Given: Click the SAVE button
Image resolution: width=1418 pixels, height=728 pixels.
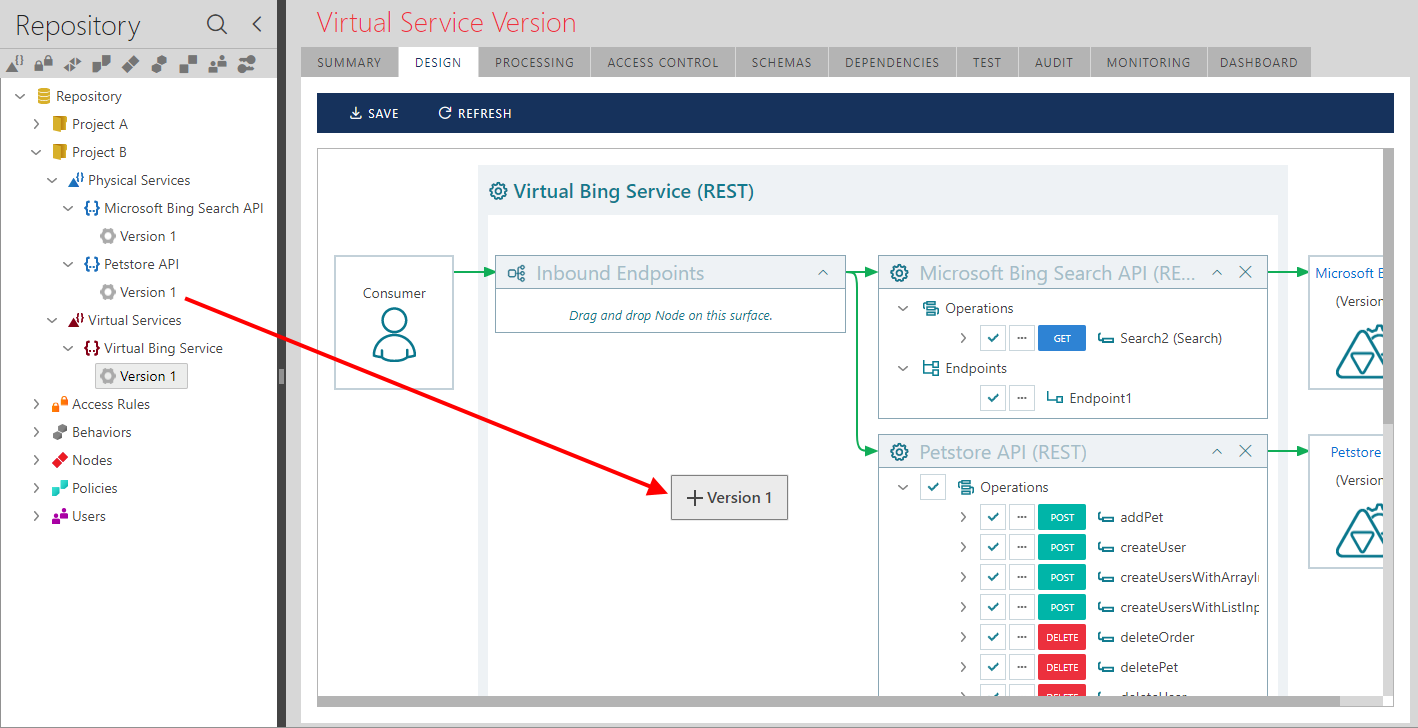Looking at the screenshot, I should (x=374, y=113).
